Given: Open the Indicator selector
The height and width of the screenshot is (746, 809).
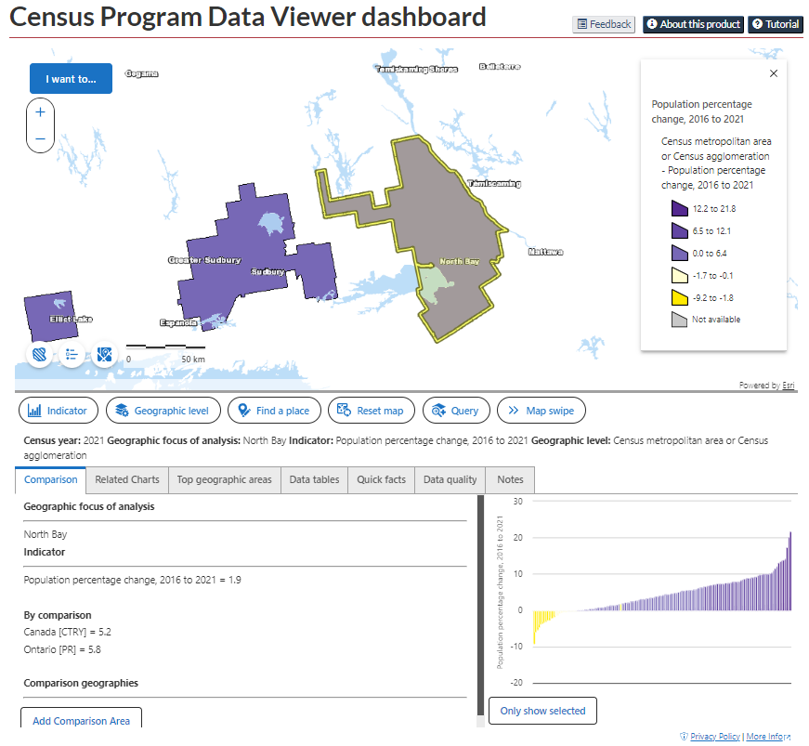Looking at the screenshot, I should [x=58, y=410].
